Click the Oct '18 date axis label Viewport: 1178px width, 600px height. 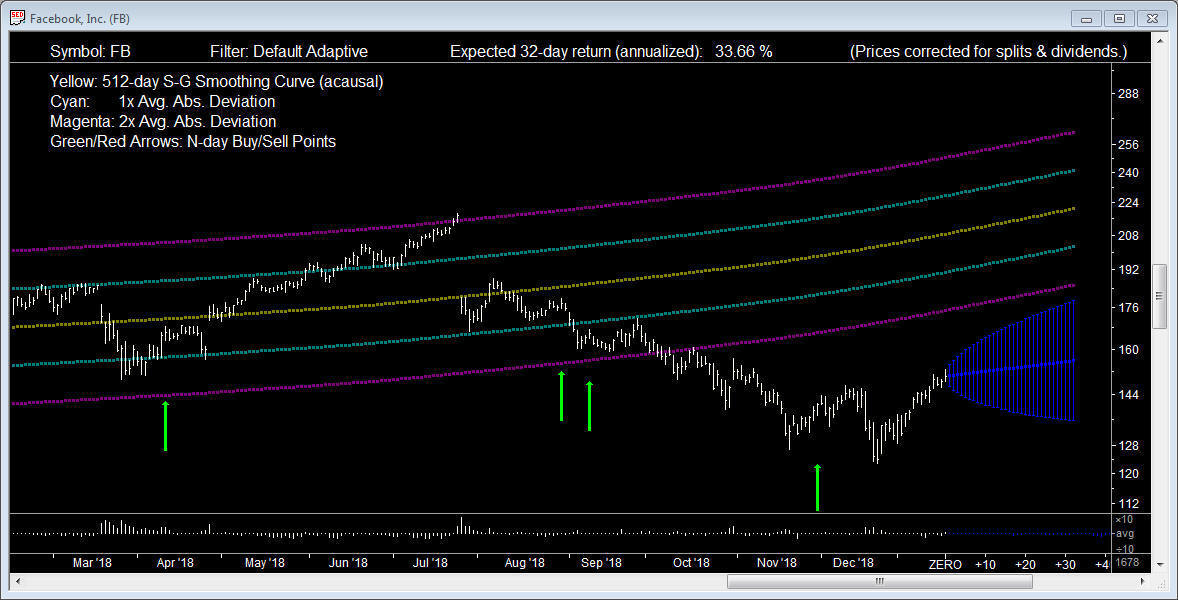point(691,562)
